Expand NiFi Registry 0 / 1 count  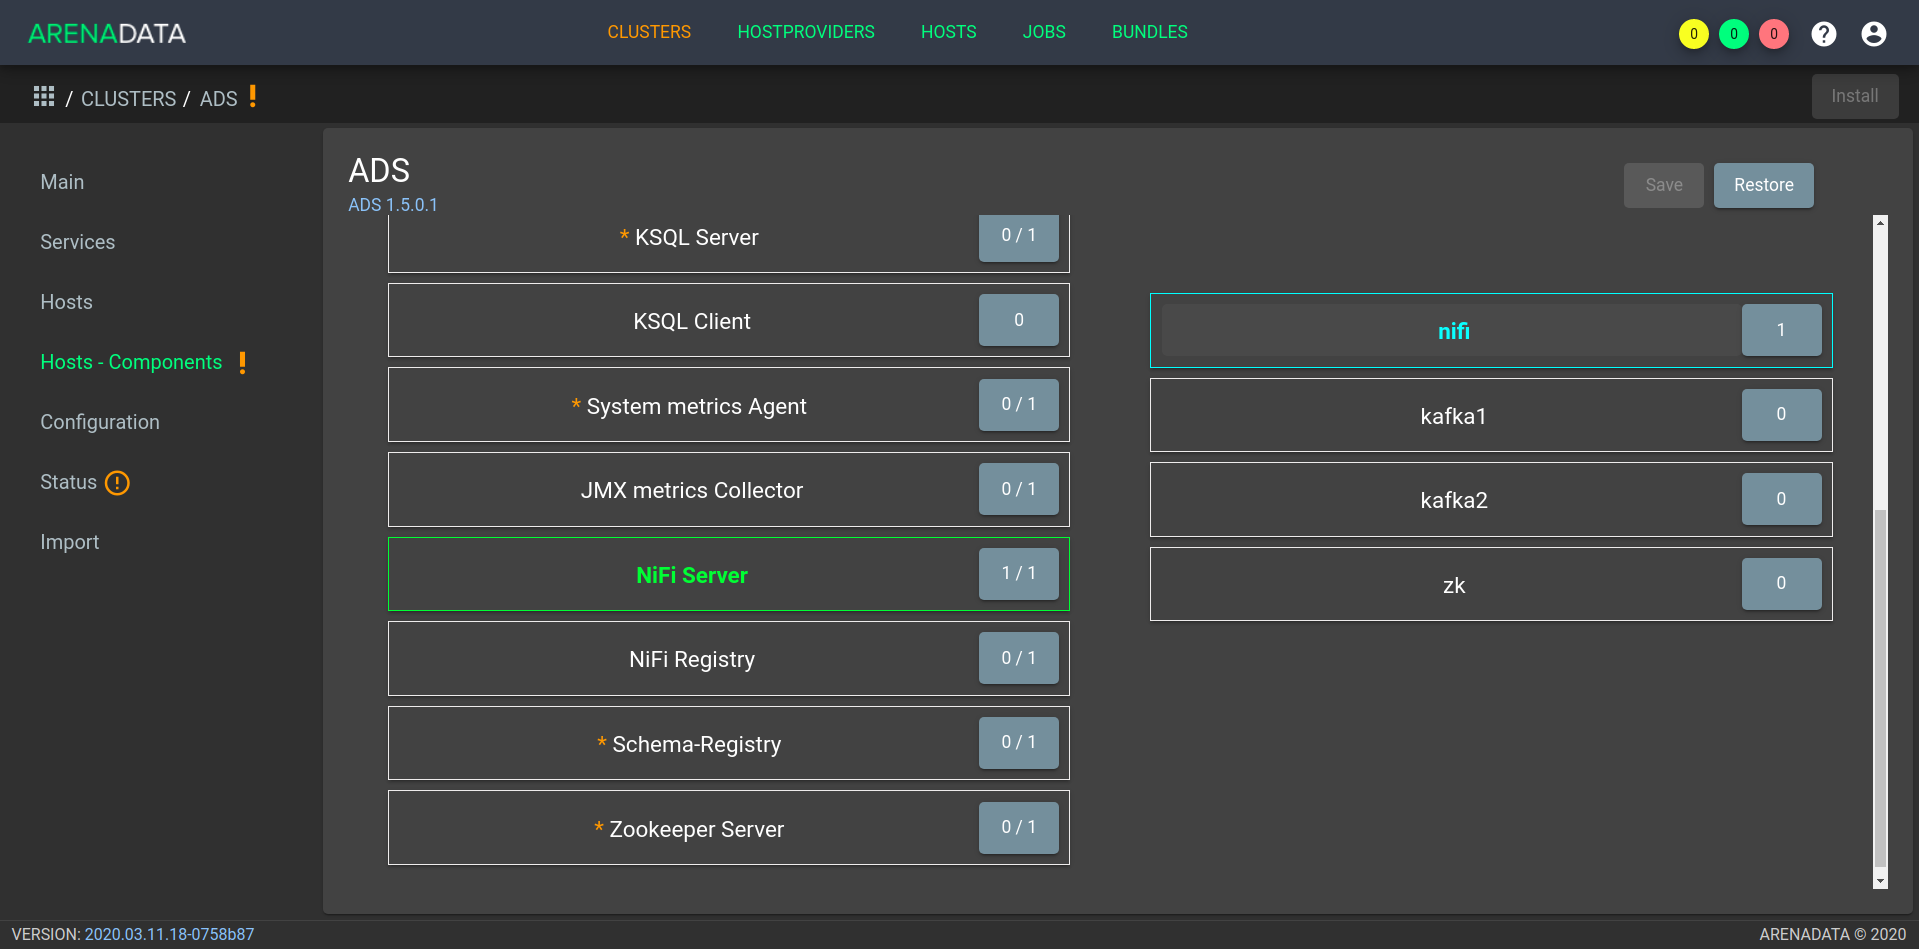point(1019,658)
